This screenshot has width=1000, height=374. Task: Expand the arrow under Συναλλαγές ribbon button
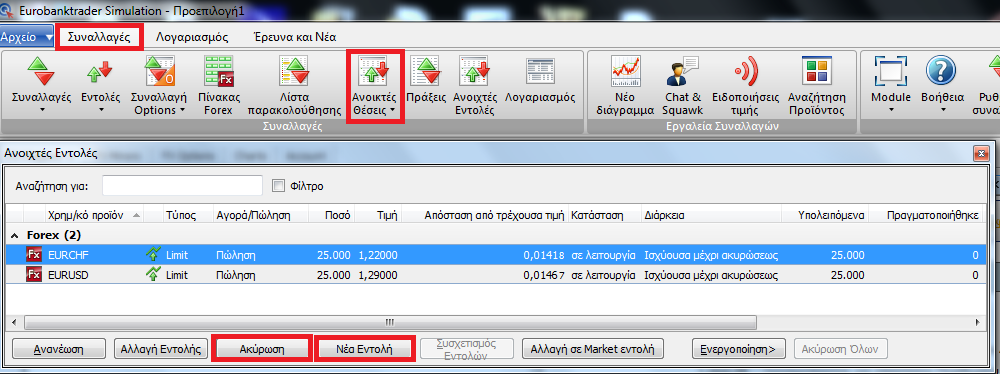[43, 110]
